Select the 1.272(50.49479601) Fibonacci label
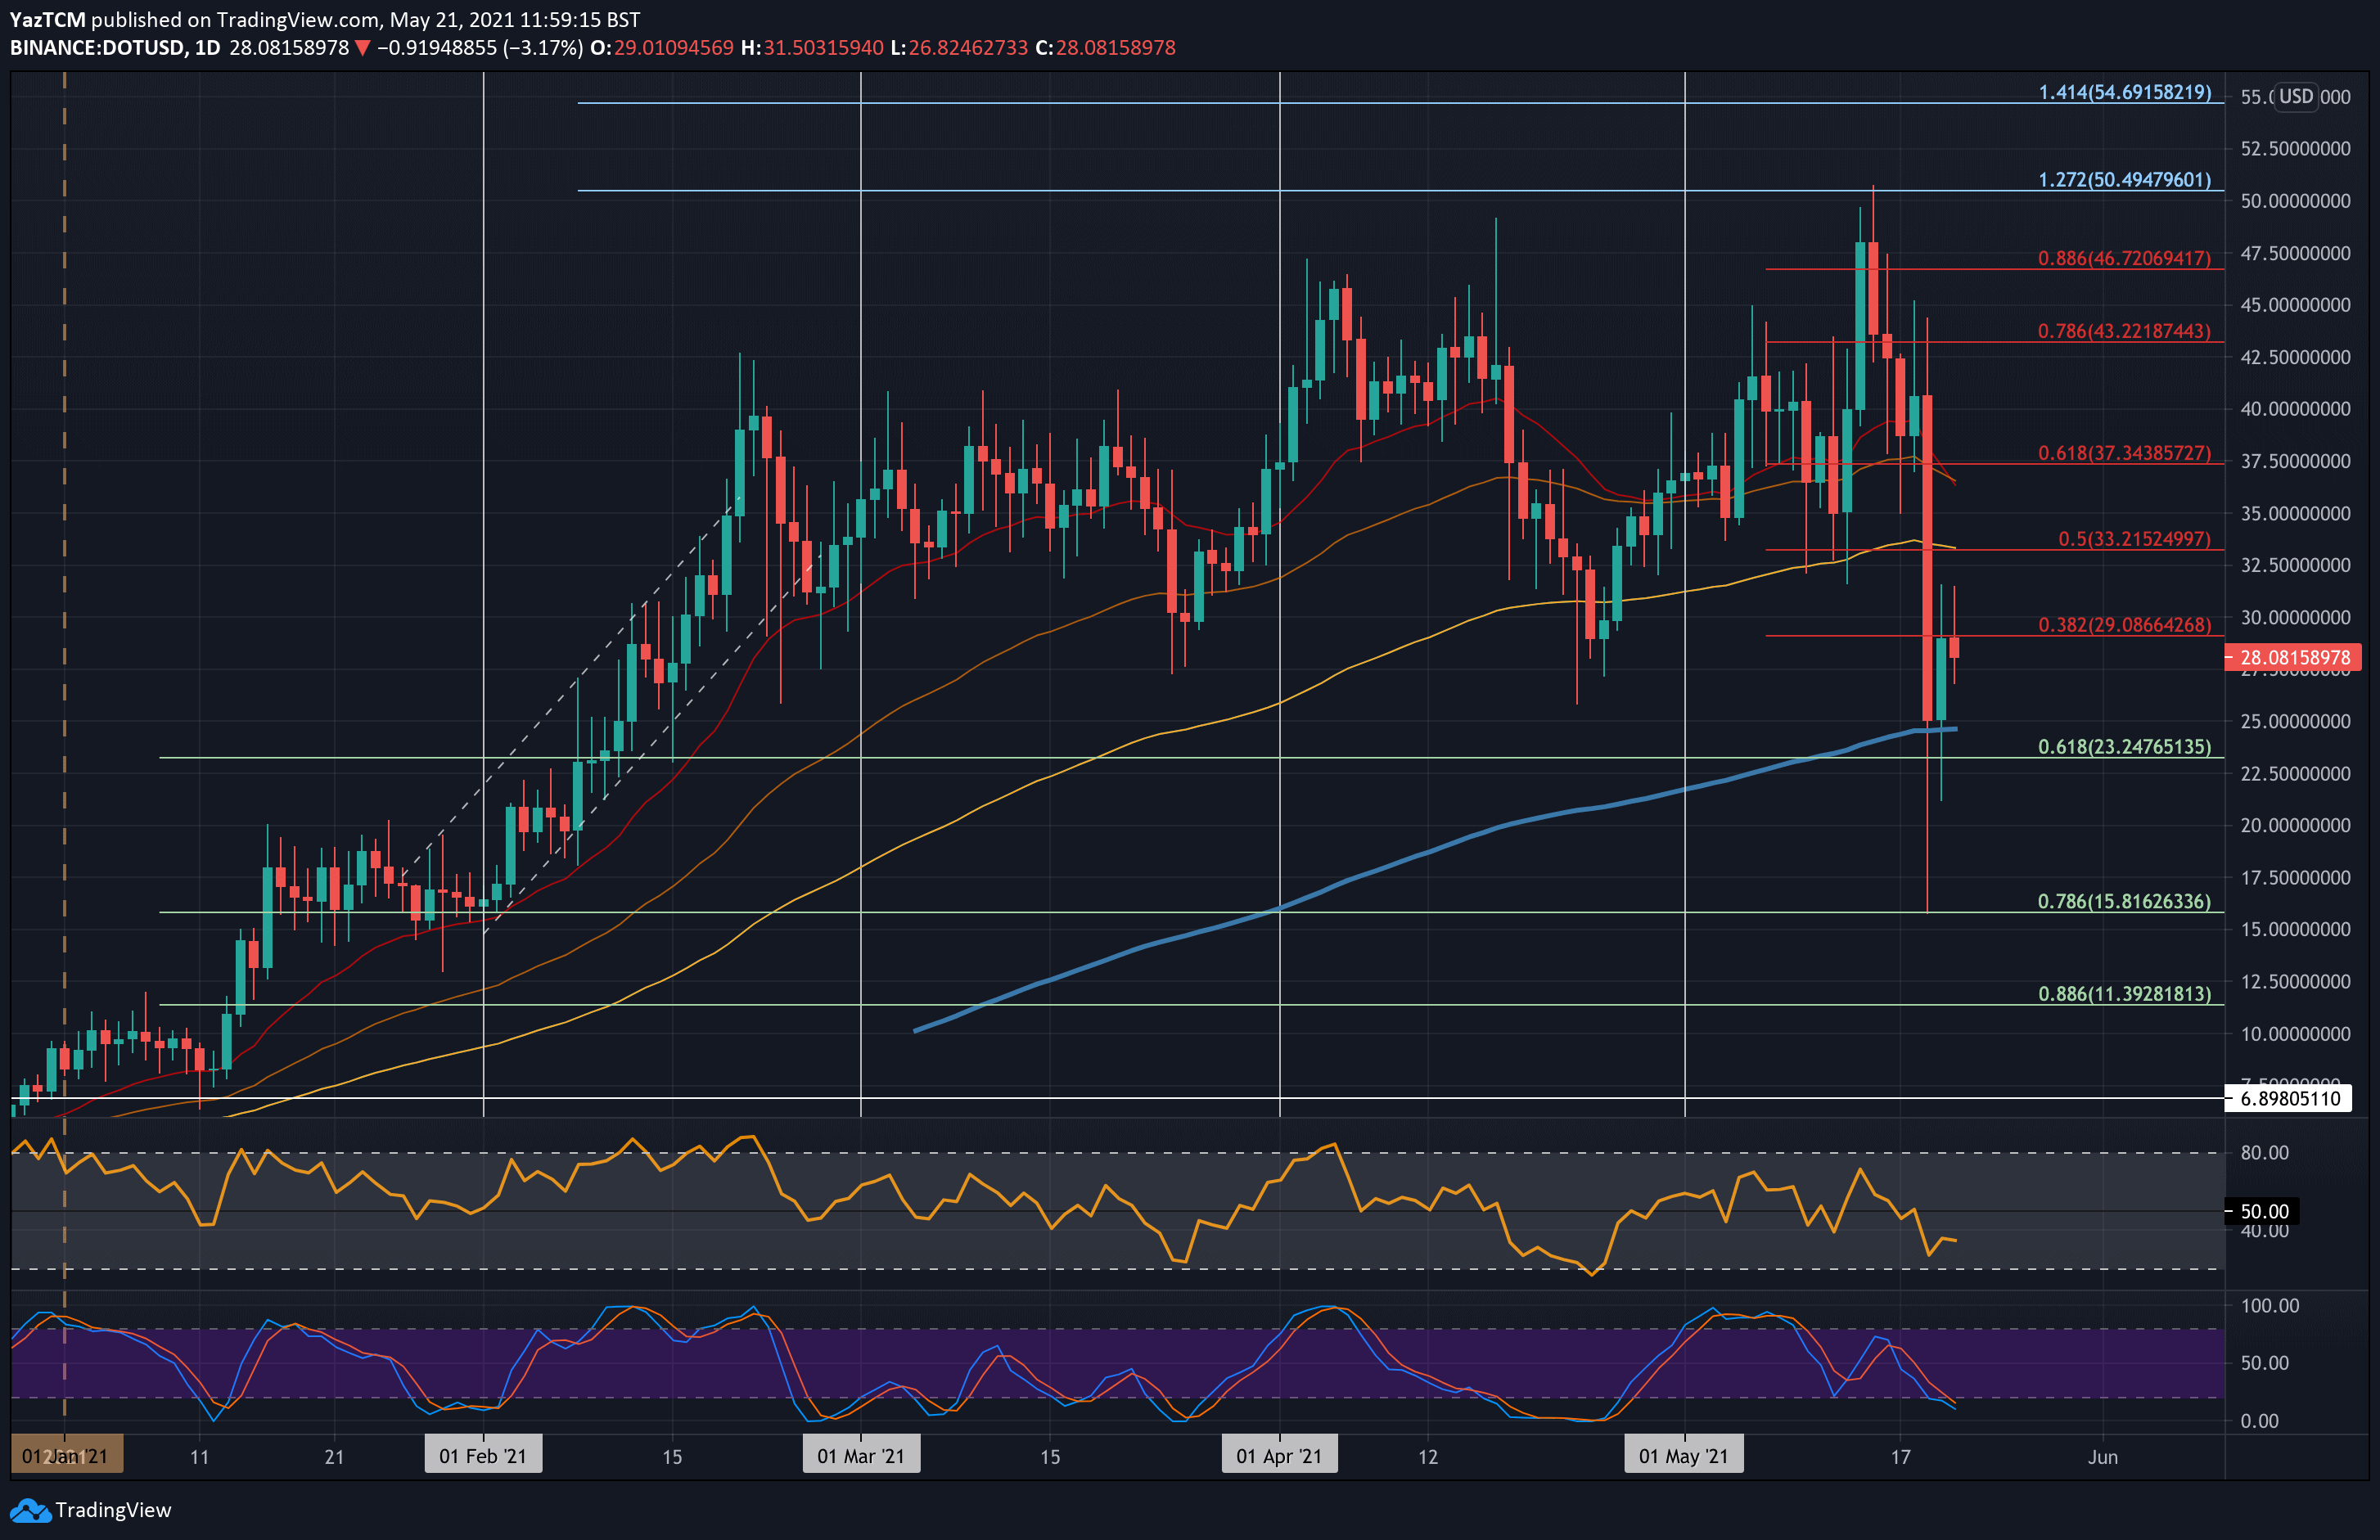 click(x=2125, y=180)
